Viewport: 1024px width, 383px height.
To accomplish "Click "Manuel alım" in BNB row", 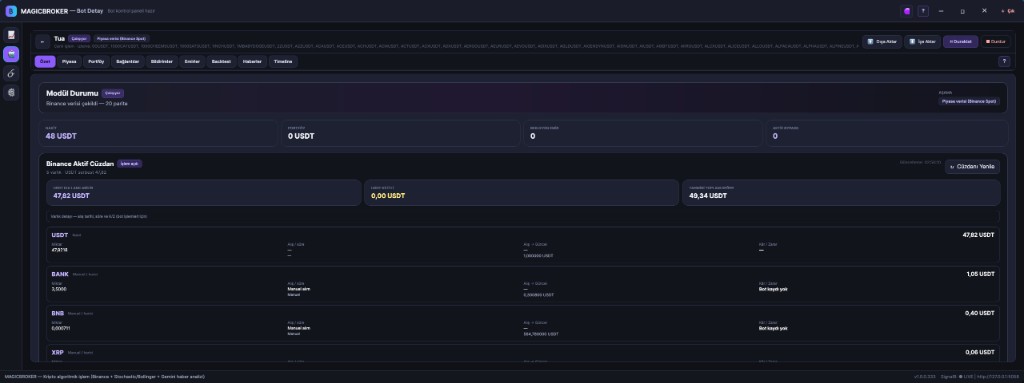I will (298, 328).
